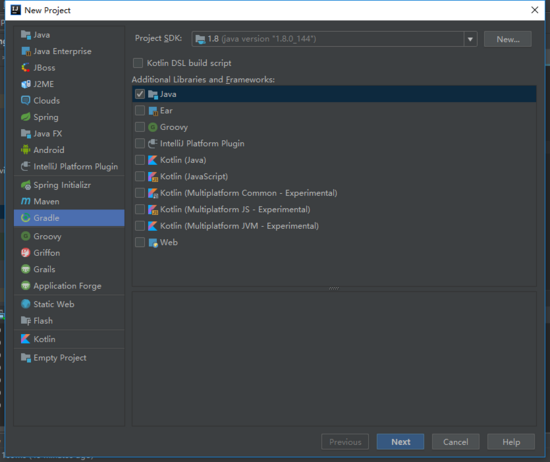Enable IntelliJ Platform Plugin framework checkbox
This screenshot has height=462, width=550.
pos(140,143)
